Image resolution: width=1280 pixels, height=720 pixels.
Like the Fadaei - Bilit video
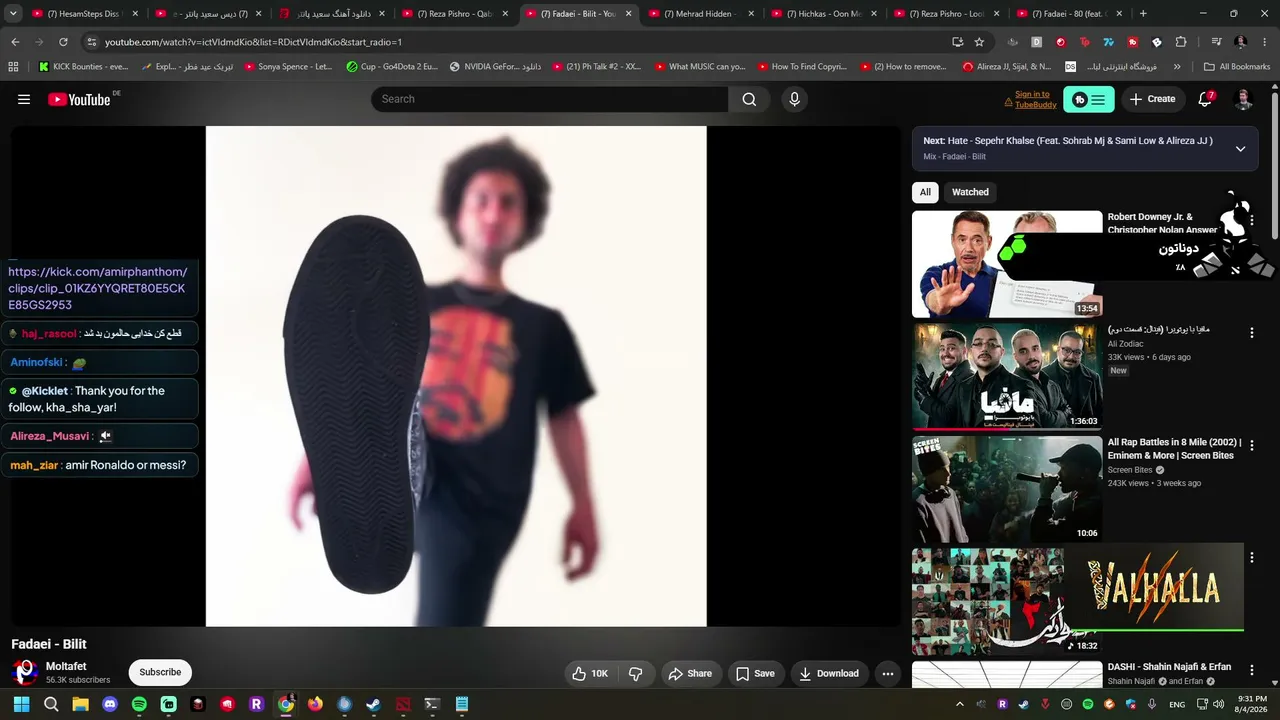click(x=589, y=673)
